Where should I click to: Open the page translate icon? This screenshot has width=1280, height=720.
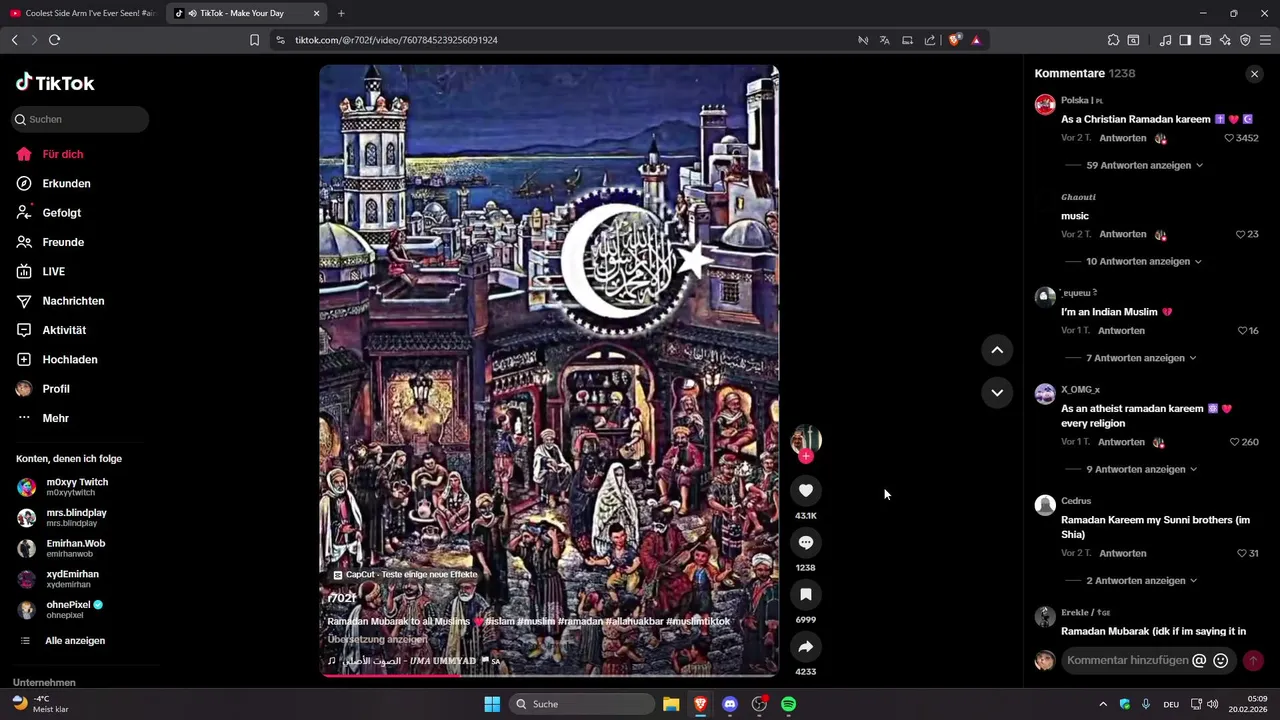pyautogui.click(x=884, y=40)
